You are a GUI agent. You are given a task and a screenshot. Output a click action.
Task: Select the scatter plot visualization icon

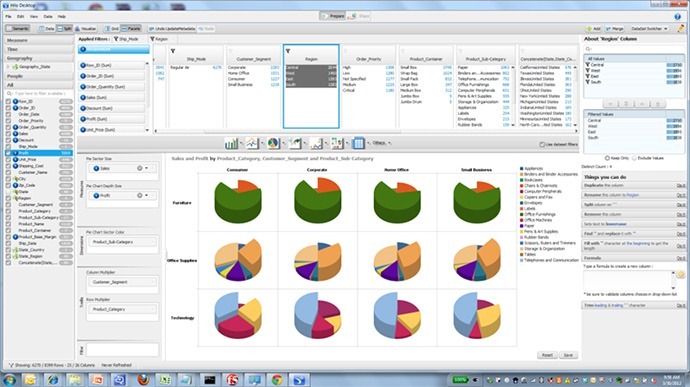coord(316,143)
